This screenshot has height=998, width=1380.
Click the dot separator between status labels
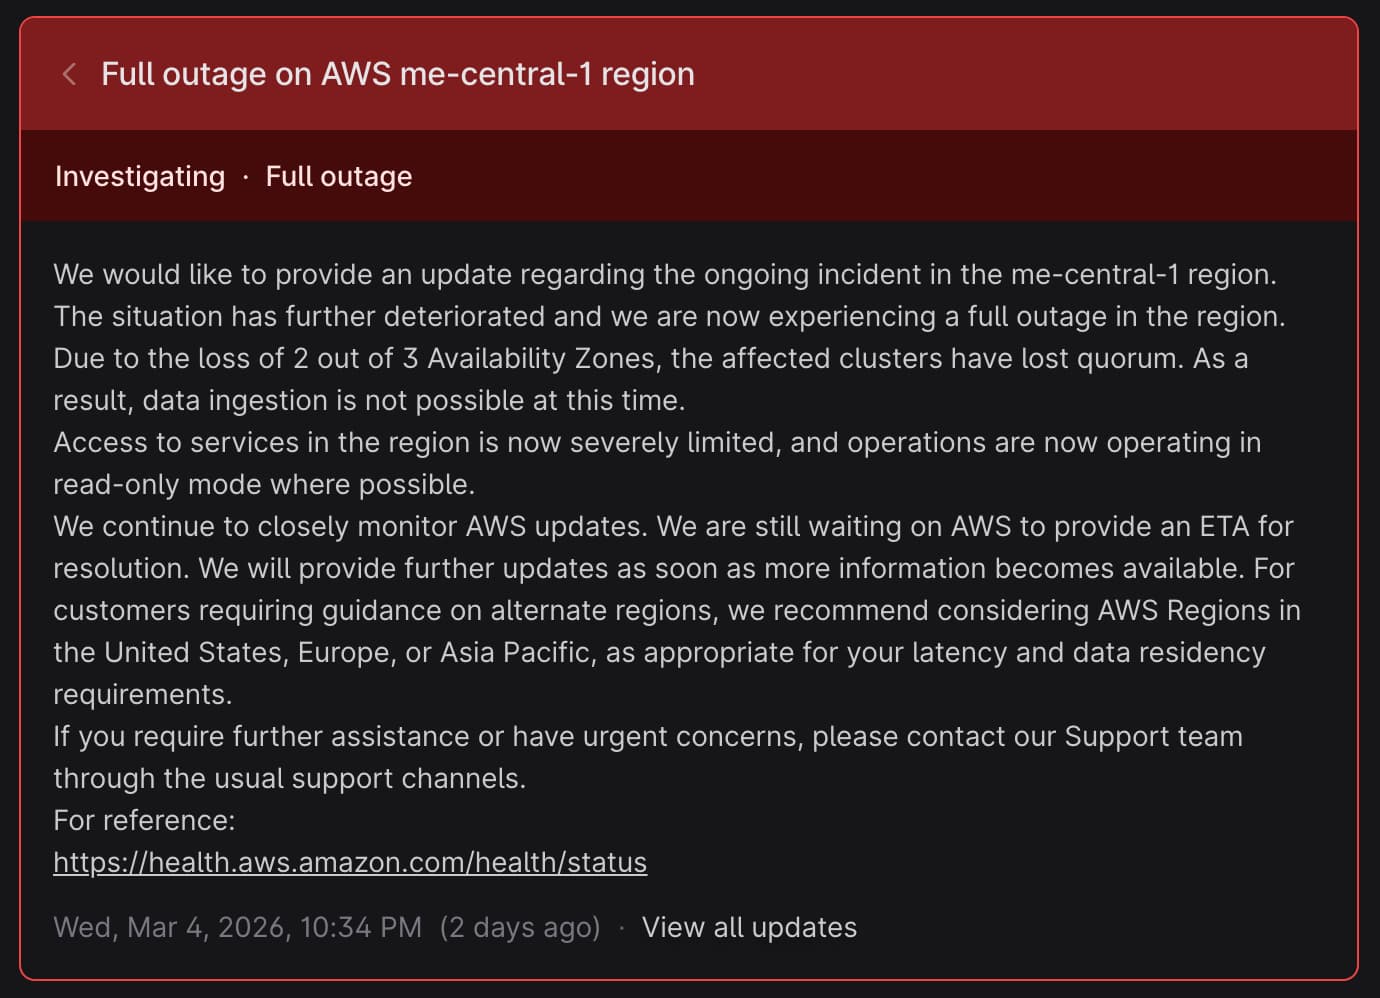pyautogui.click(x=246, y=177)
